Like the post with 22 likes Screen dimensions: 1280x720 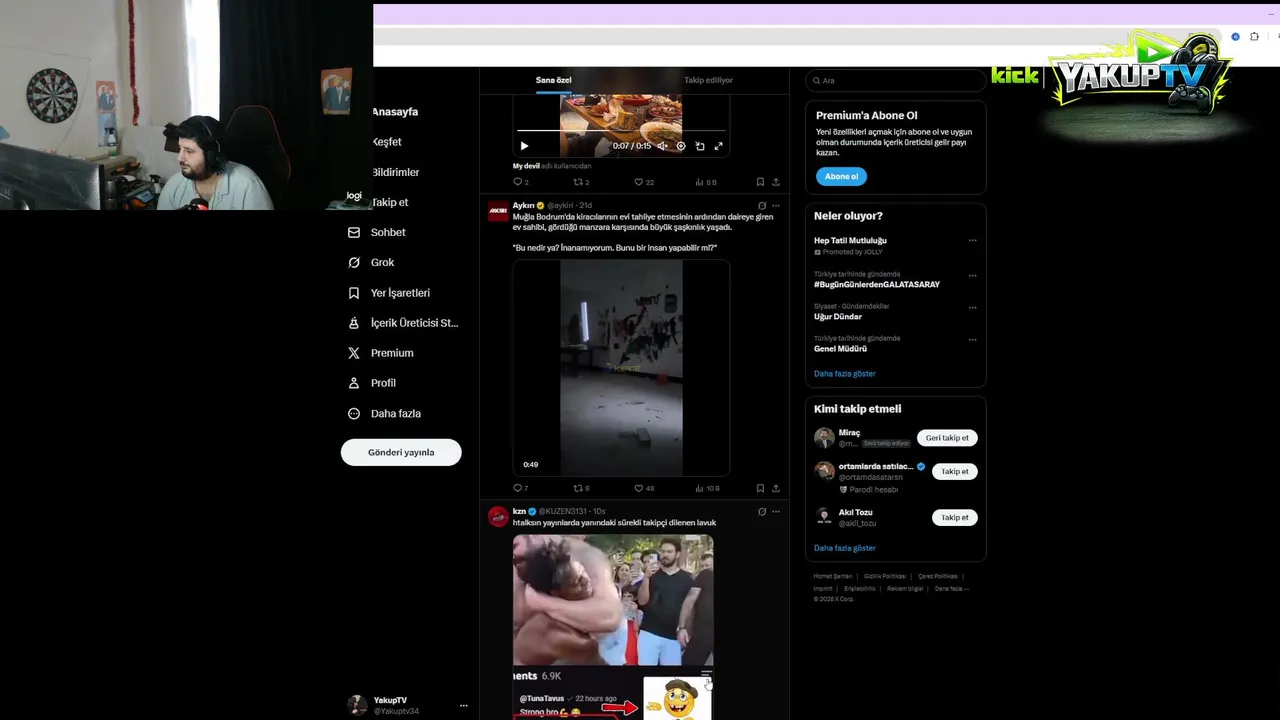tap(644, 182)
